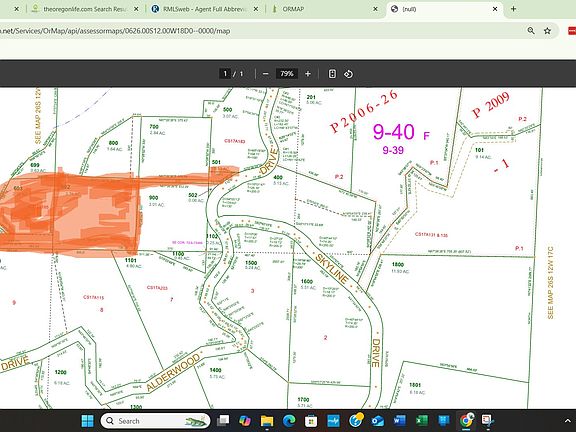Open the blue pulse-line app in taskbar
576x432 pixels.
pos(333,421)
